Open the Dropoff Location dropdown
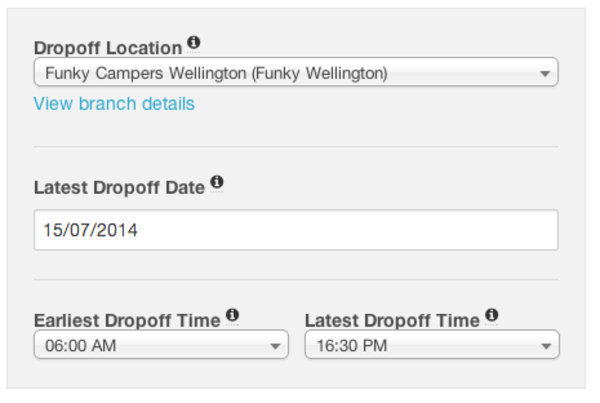 tap(296, 72)
